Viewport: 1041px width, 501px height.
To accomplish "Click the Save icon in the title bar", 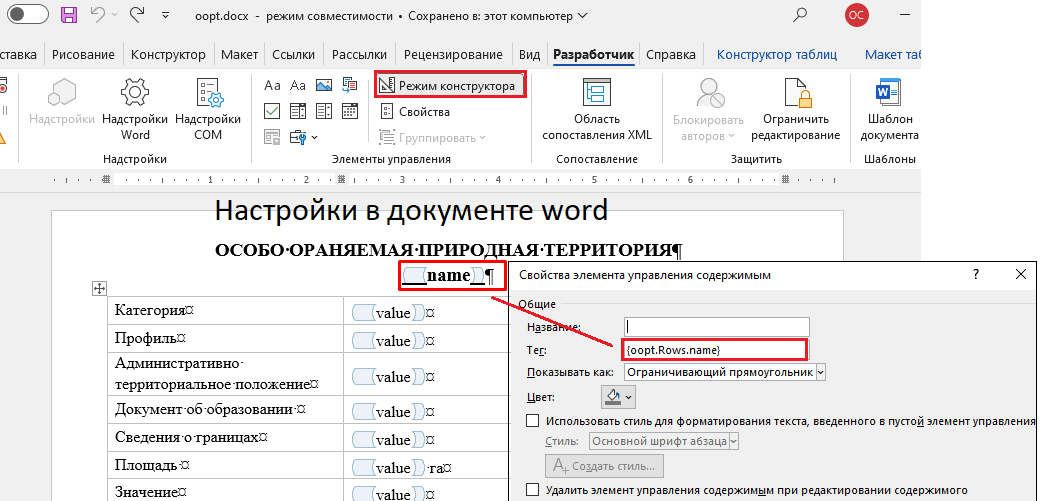I will pos(69,16).
